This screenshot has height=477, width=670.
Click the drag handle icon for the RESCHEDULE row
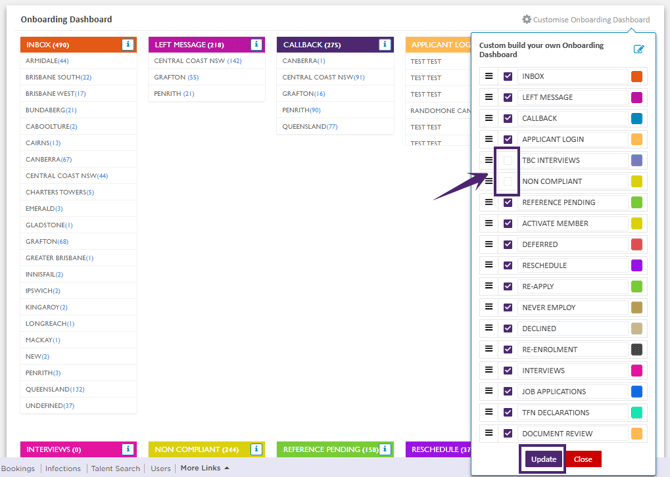click(489, 265)
